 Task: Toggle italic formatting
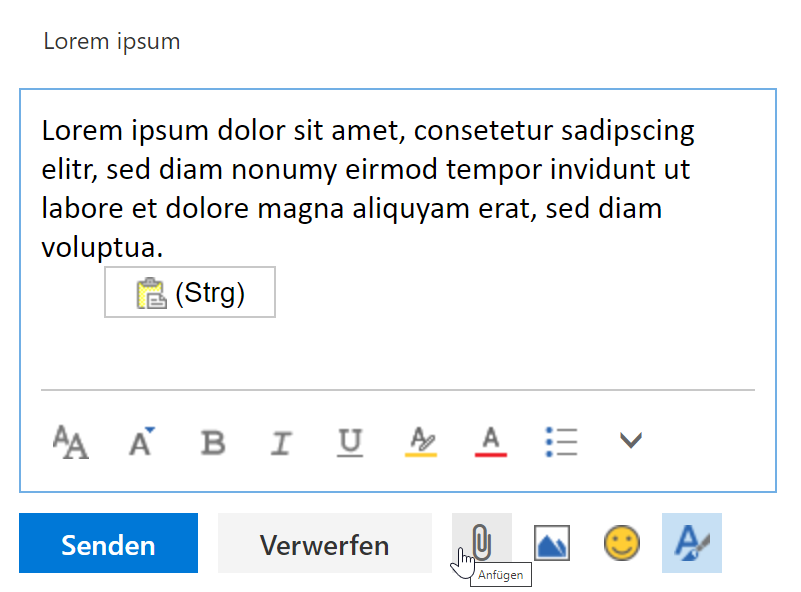point(280,442)
